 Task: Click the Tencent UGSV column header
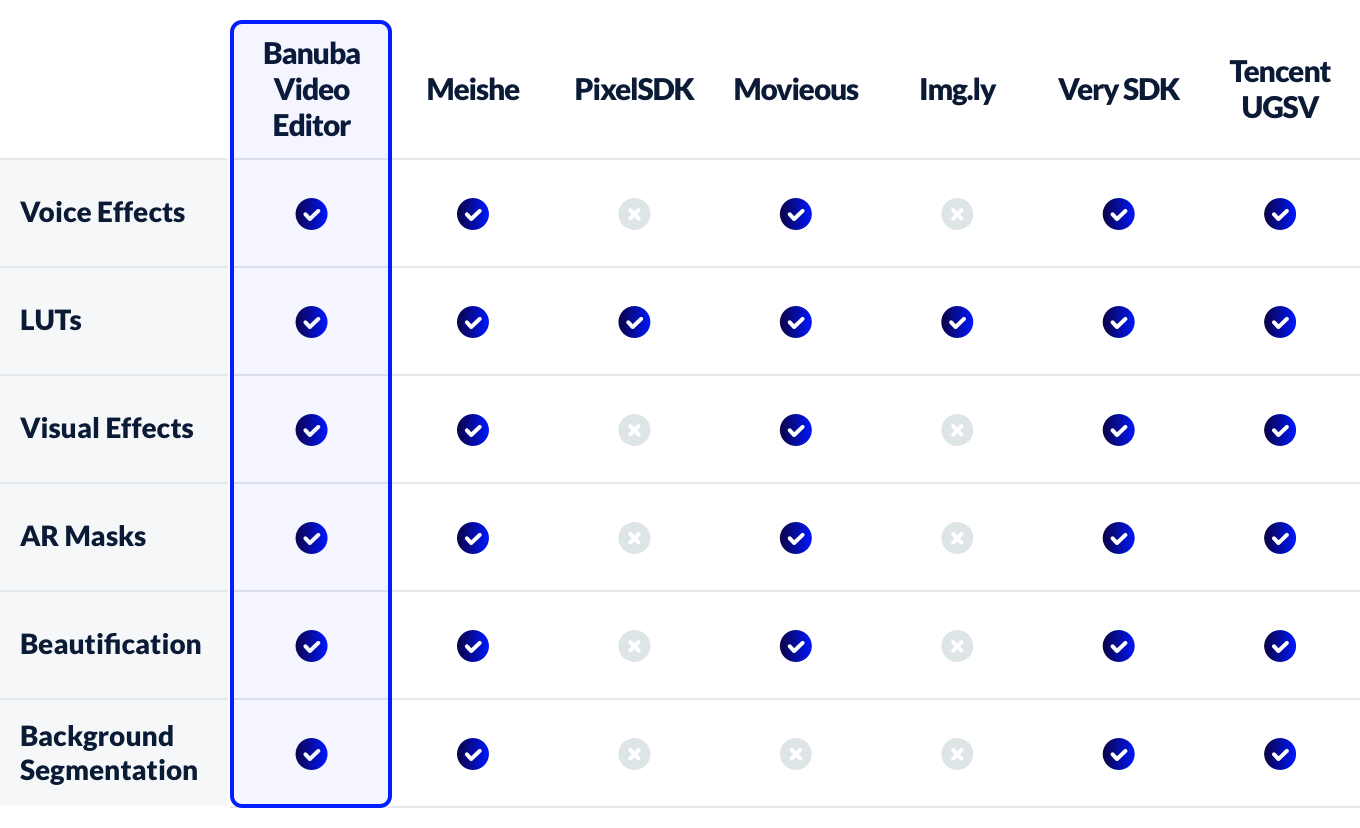(1280, 90)
